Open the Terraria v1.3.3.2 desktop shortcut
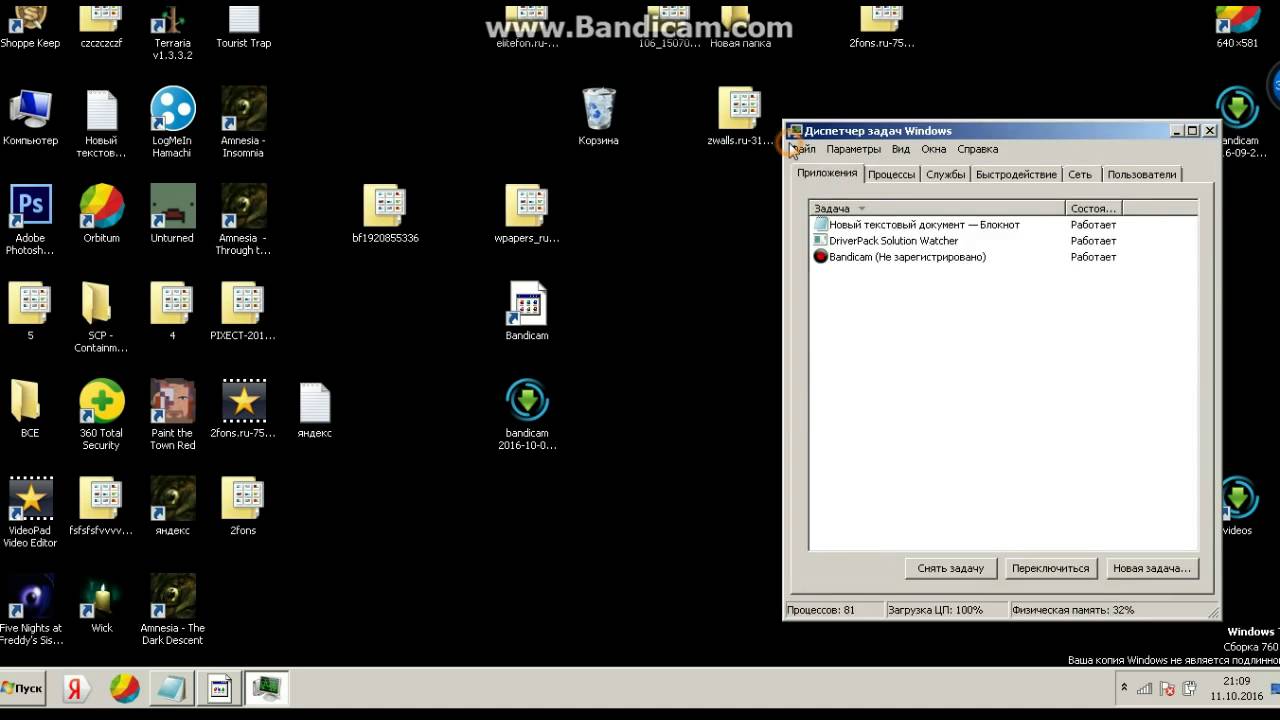This screenshot has width=1280, height=720. click(172, 30)
